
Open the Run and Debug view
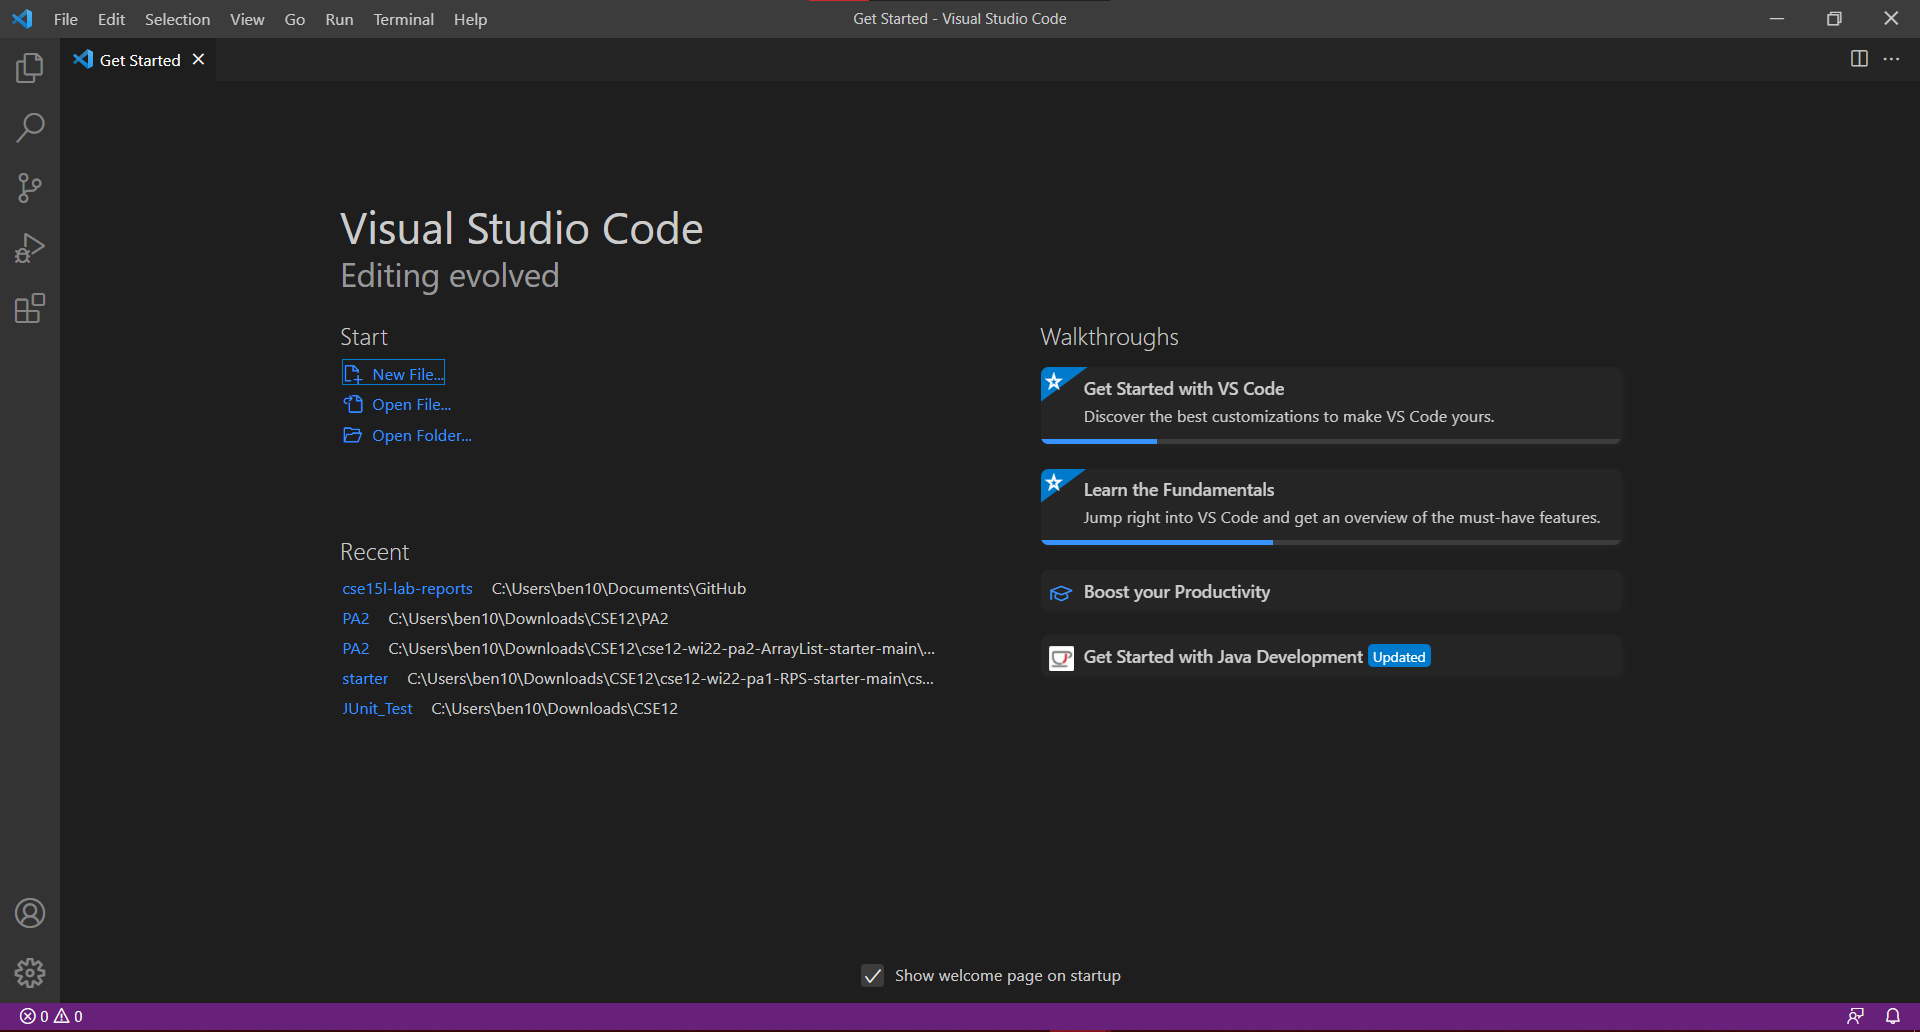30,248
